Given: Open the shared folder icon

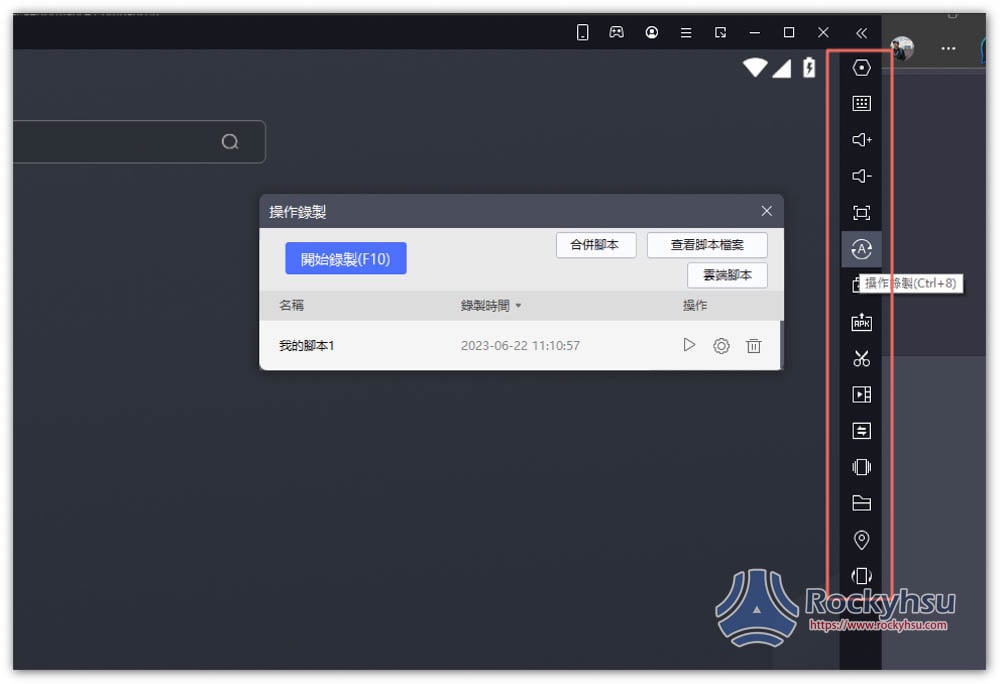Looking at the screenshot, I should [861, 504].
